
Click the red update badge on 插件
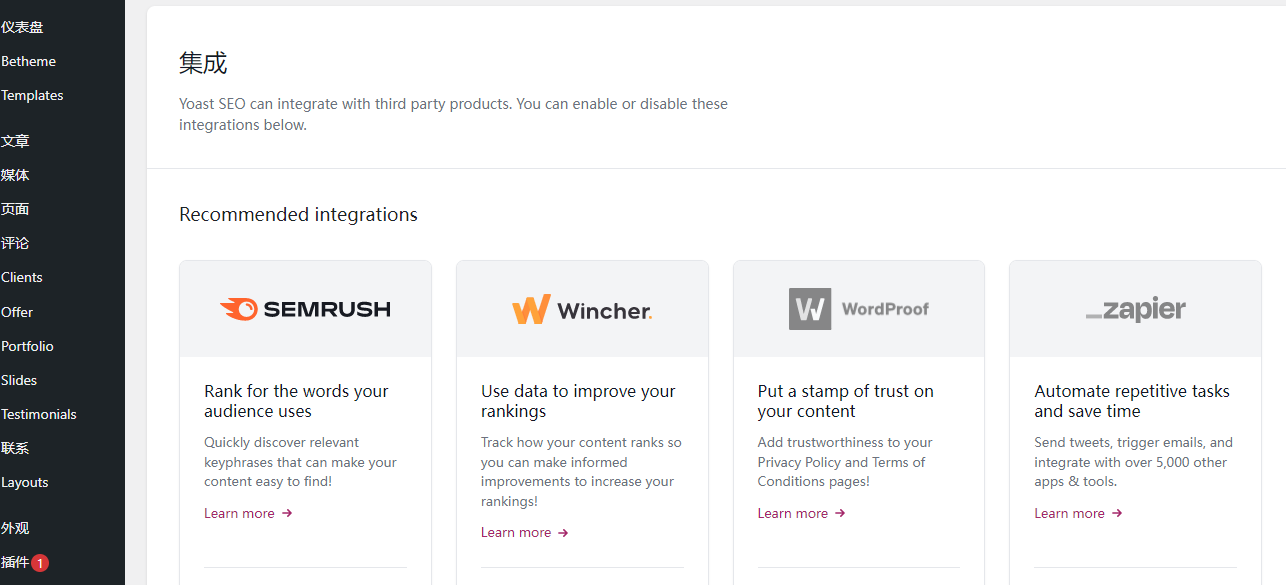(40, 563)
